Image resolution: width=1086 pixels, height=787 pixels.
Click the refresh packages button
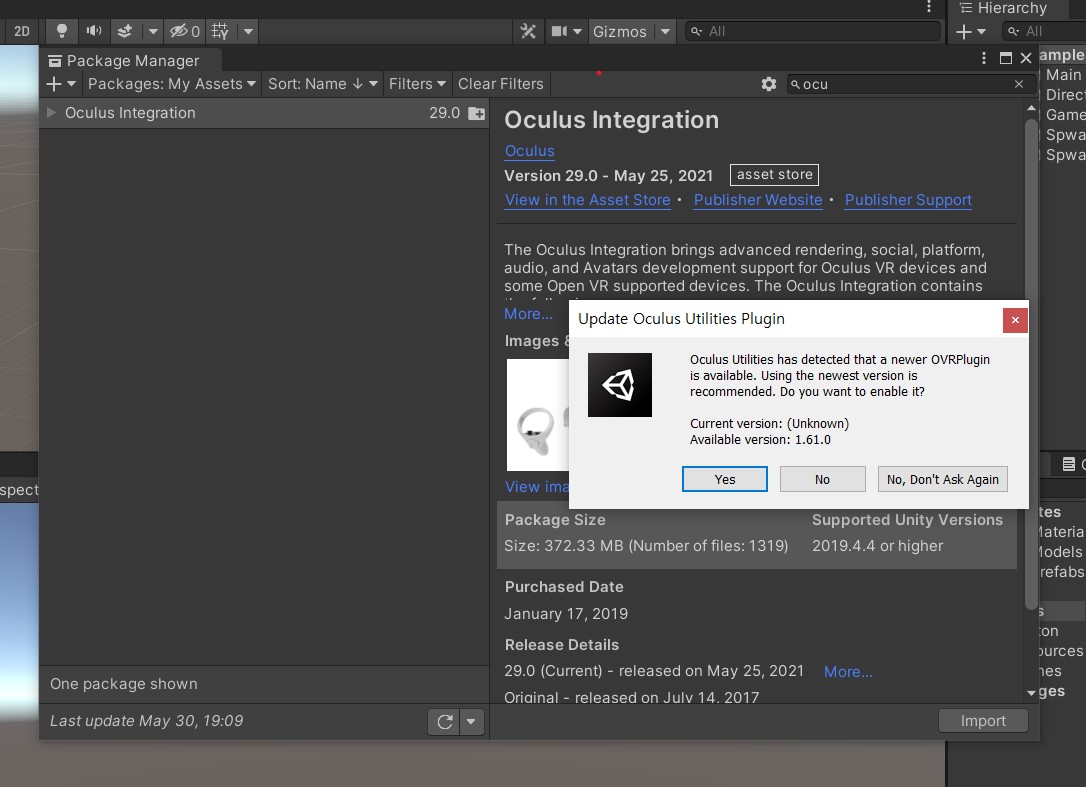pos(445,722)
